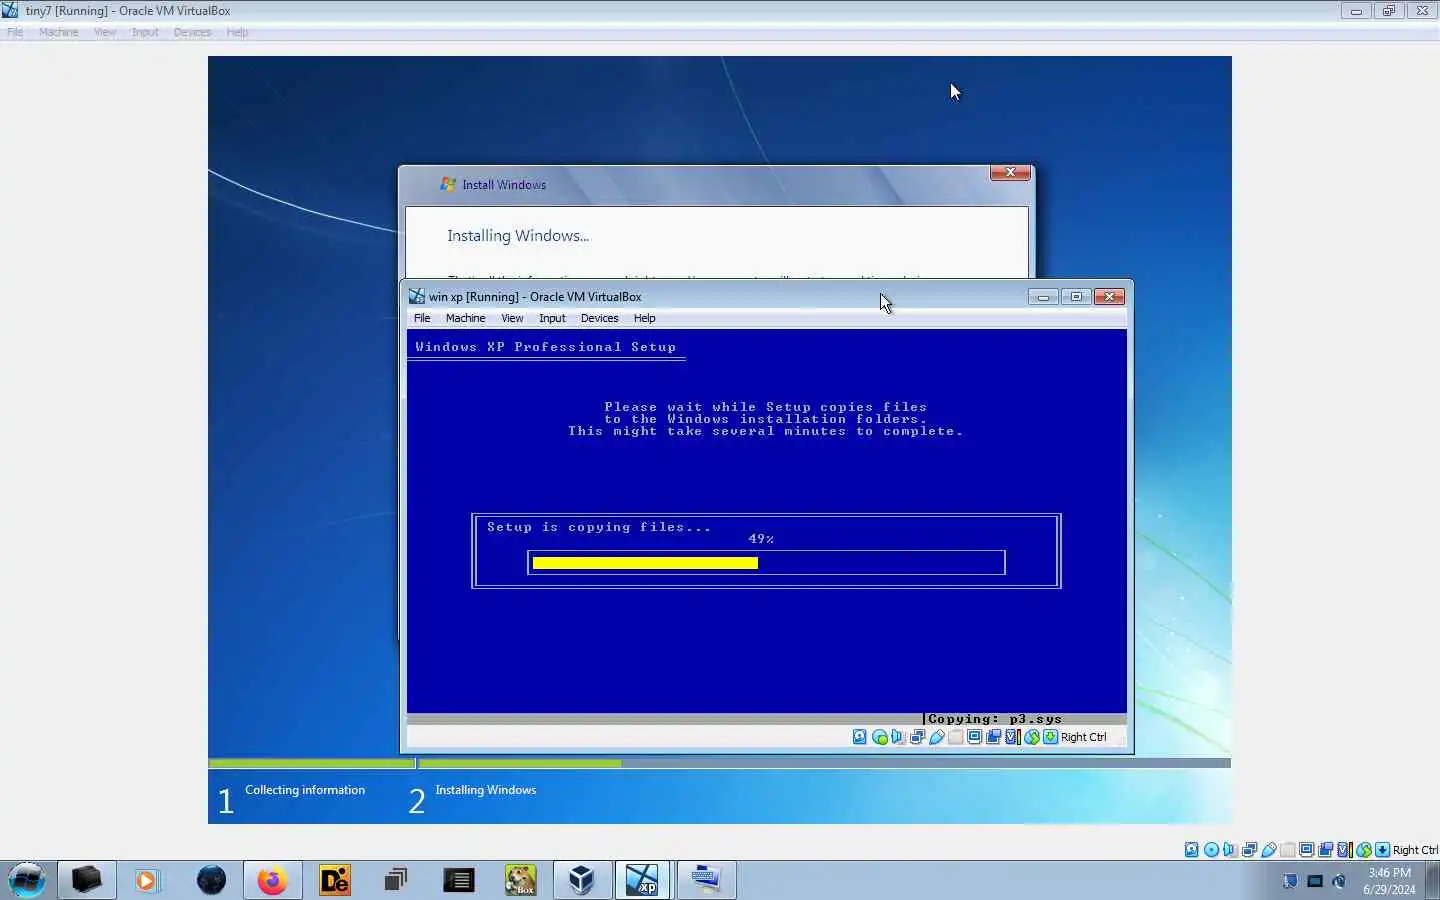Open File menu in win xp window
The image size is (1440, 900).
tap(422, 318)
